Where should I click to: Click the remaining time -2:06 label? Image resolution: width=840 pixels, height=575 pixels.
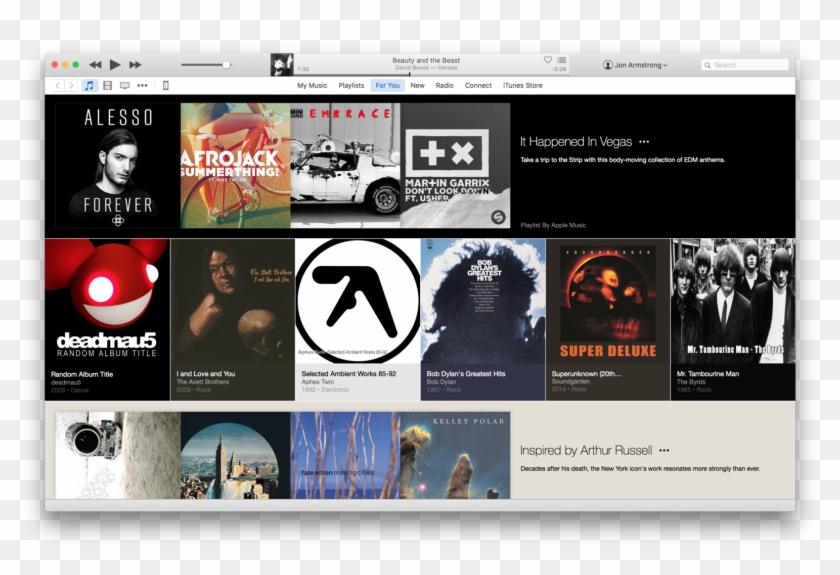559,69
